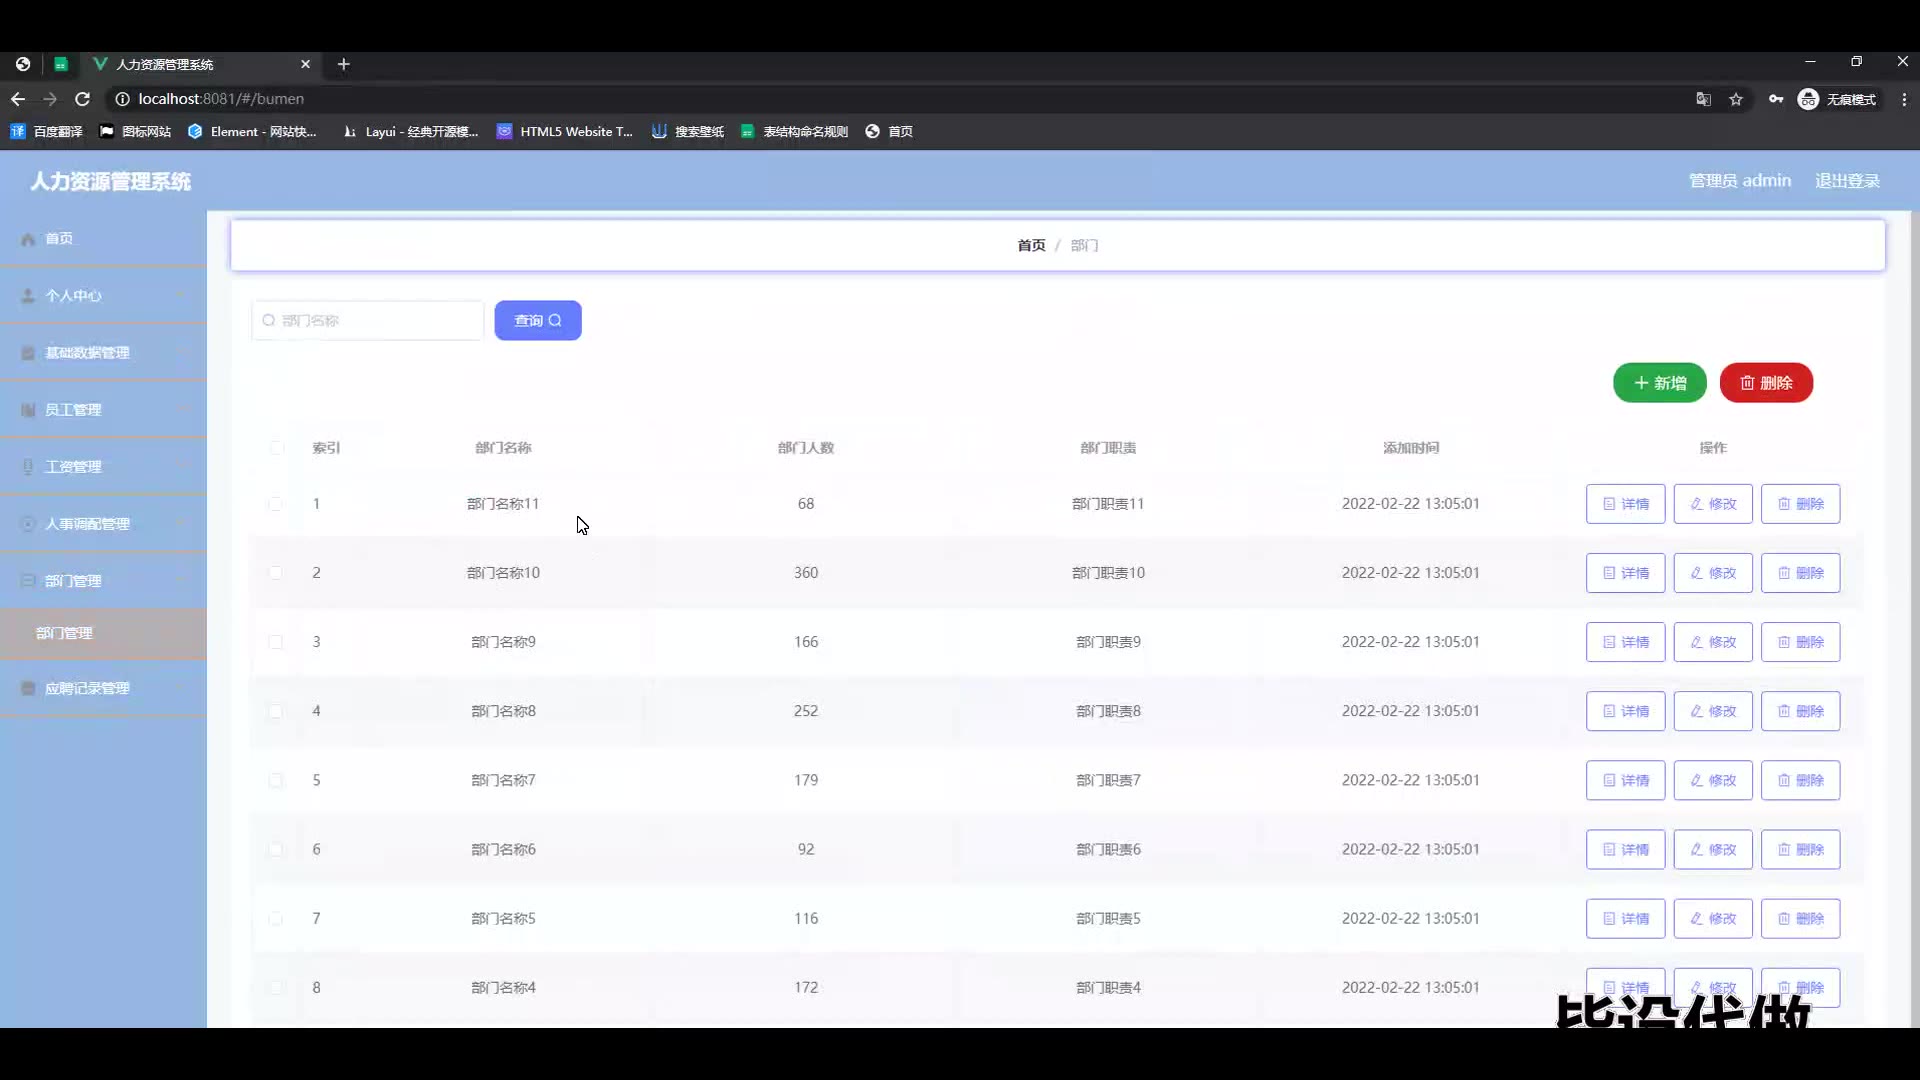Click the person icon next to 个人中心
The height and width of the screenshot is (1080, 1920).
coord(28,296)
